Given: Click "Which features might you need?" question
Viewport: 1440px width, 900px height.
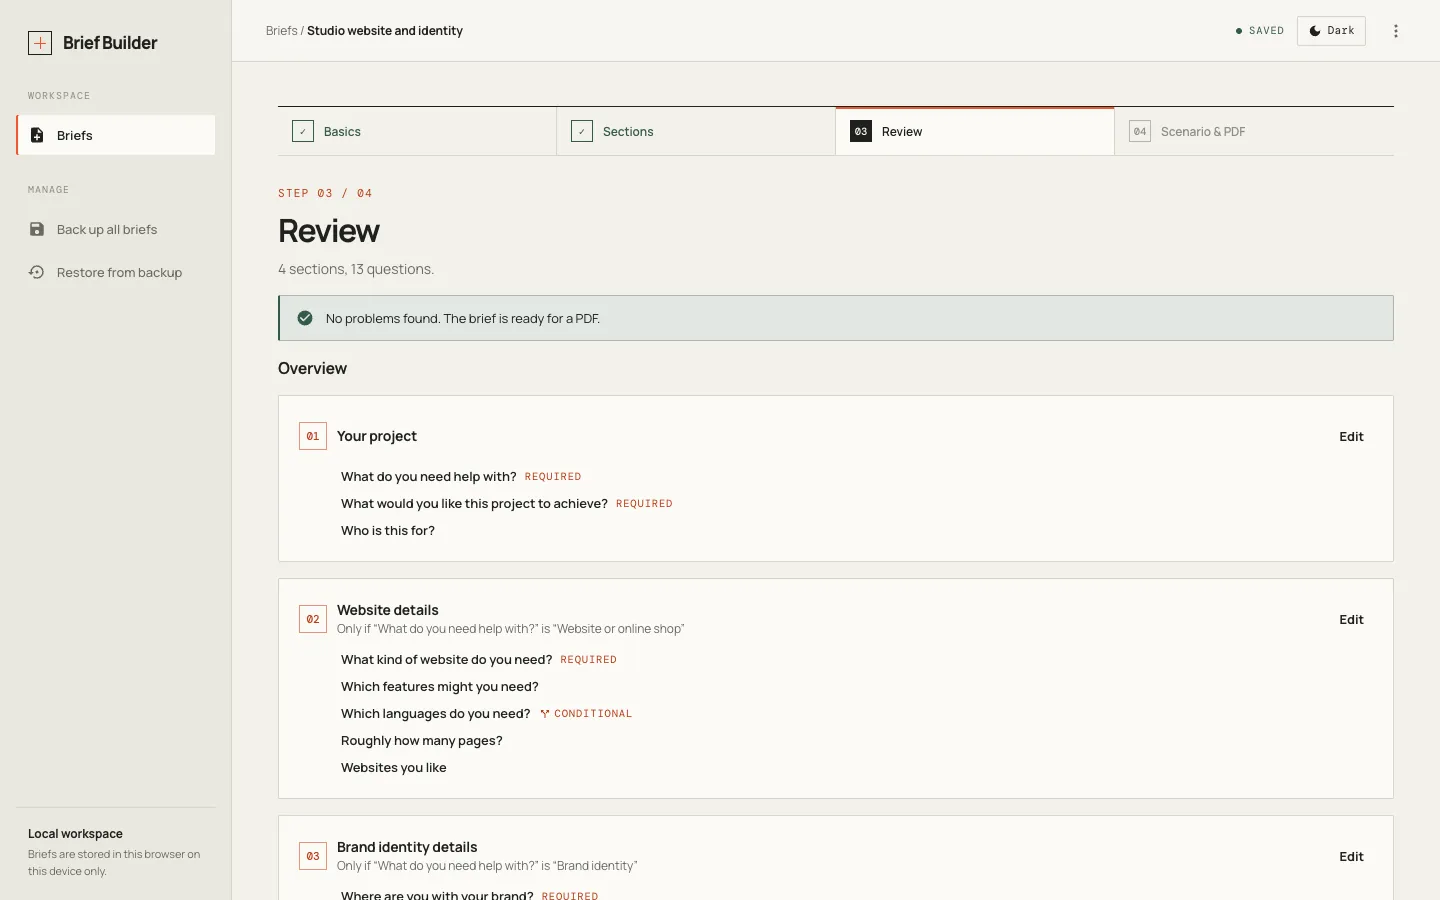Looking at the screenshot, I should coord(440,687).
